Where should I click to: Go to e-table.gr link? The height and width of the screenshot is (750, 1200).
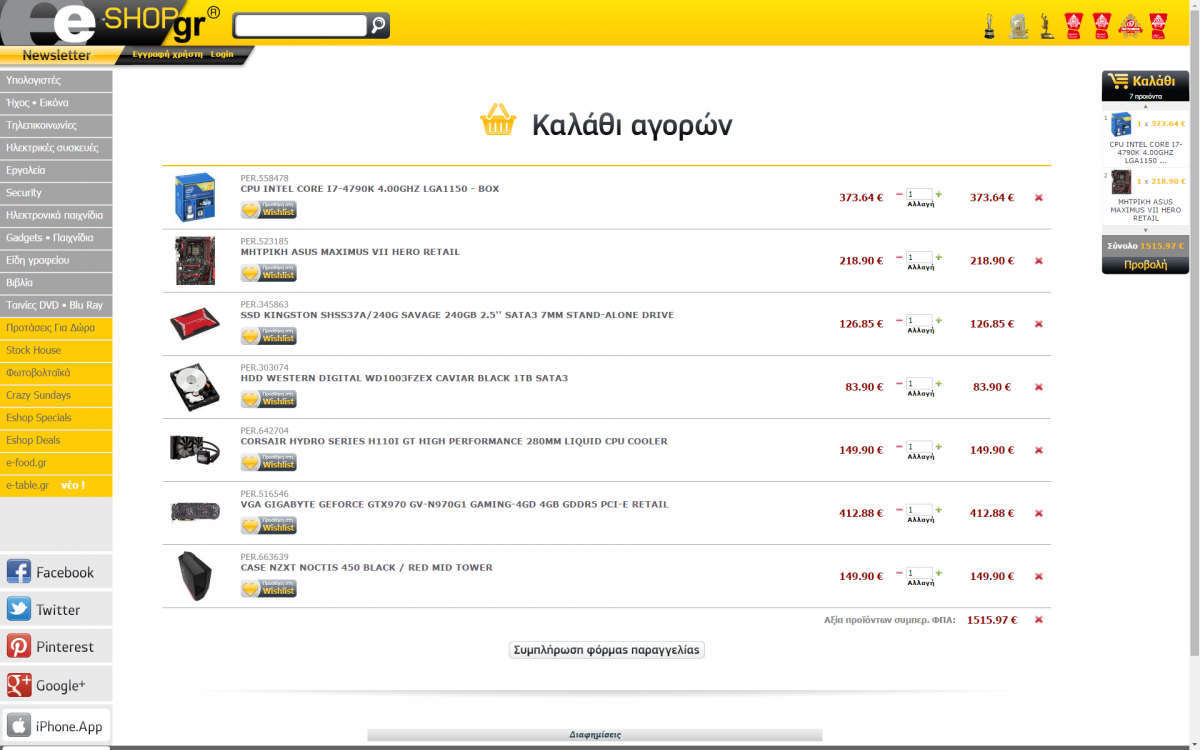click(x=56, y=485)
